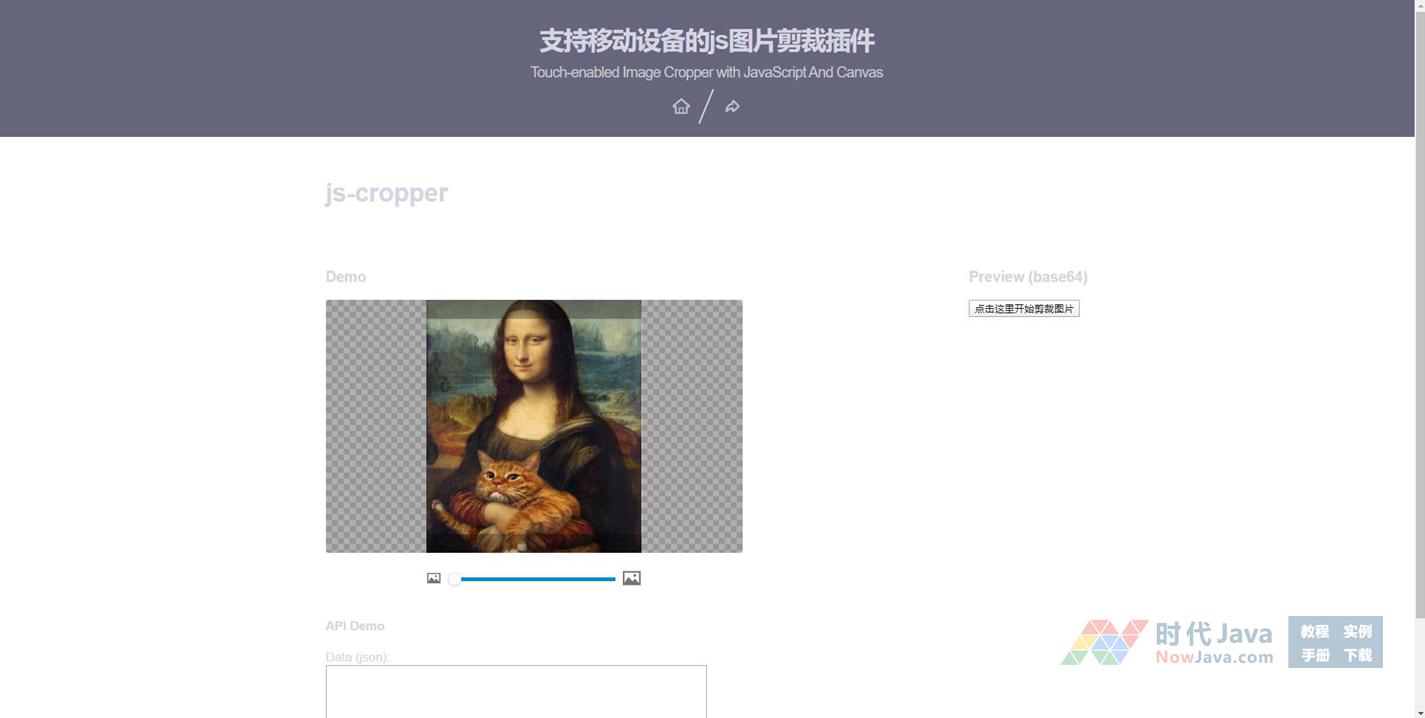Click the Demo heading above the cropper
Screen dimensions: 1425x718
(x=346, y=277)
